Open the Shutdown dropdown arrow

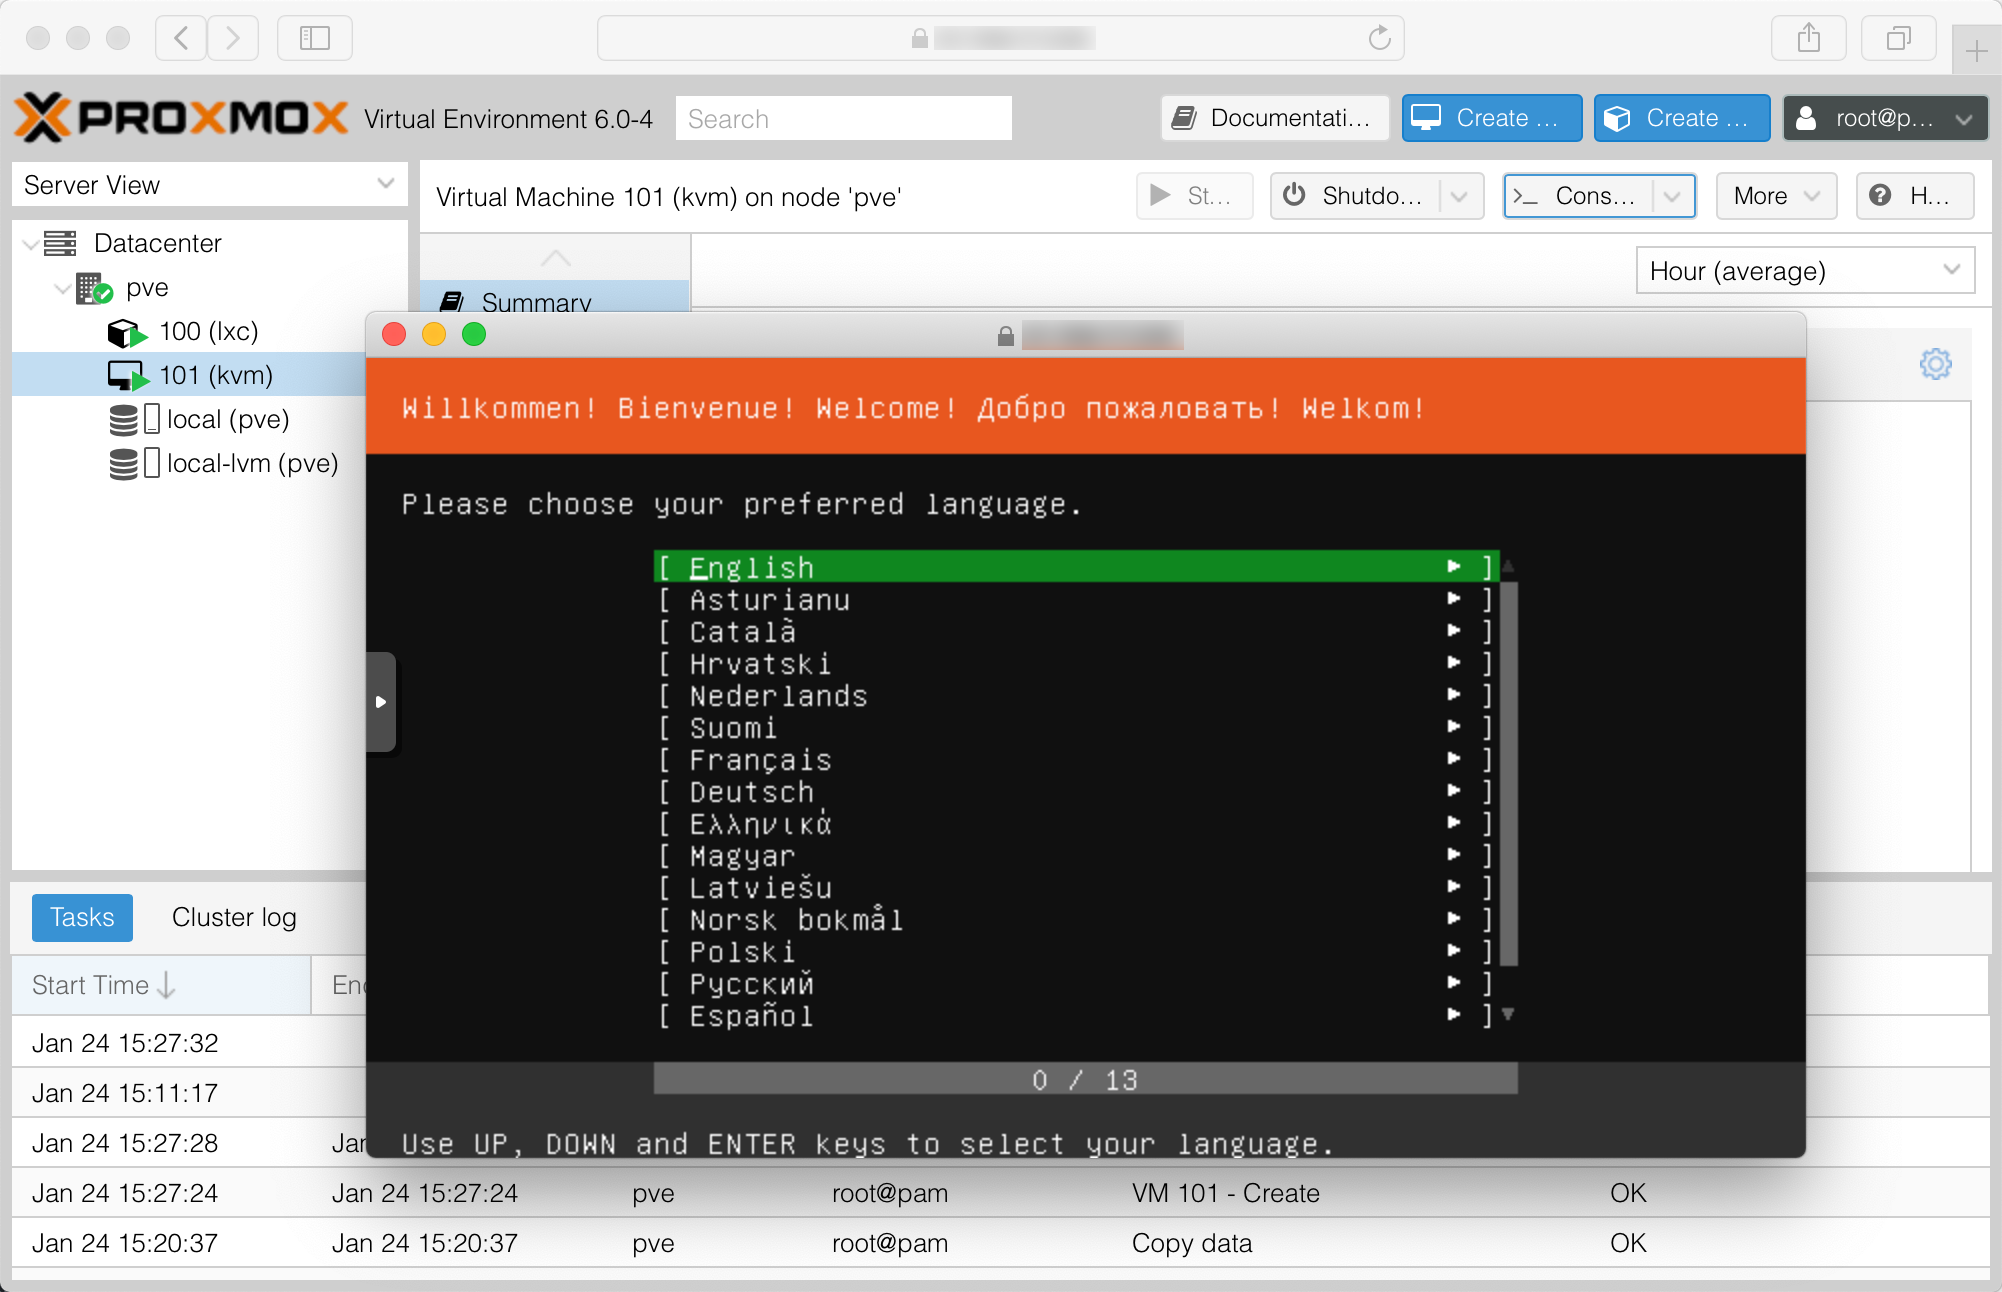1460,196
